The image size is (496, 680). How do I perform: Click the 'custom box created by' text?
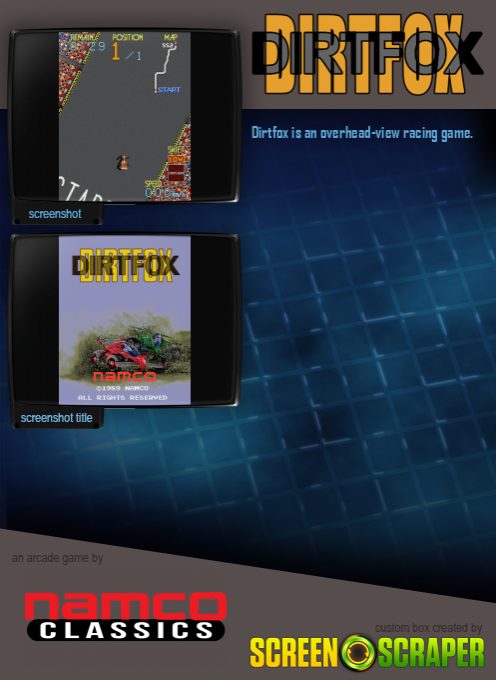(x=428, y=628)
